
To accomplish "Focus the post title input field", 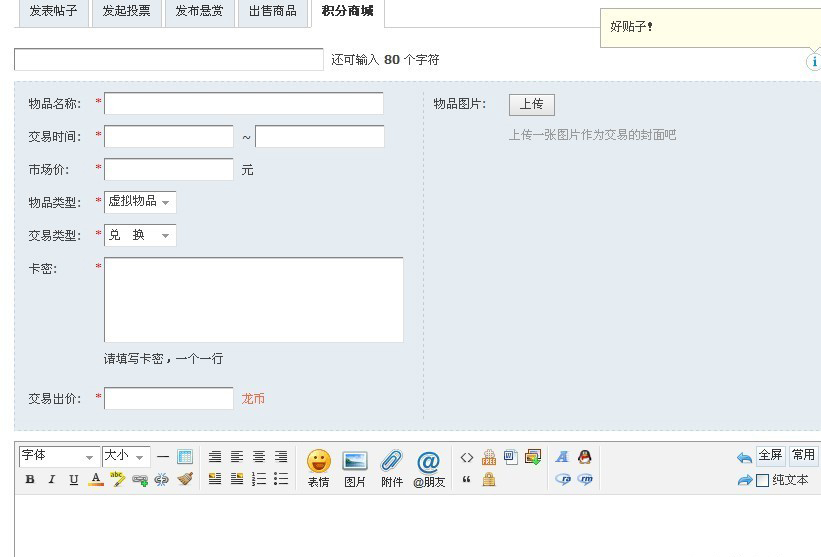I will pos(169,59).
